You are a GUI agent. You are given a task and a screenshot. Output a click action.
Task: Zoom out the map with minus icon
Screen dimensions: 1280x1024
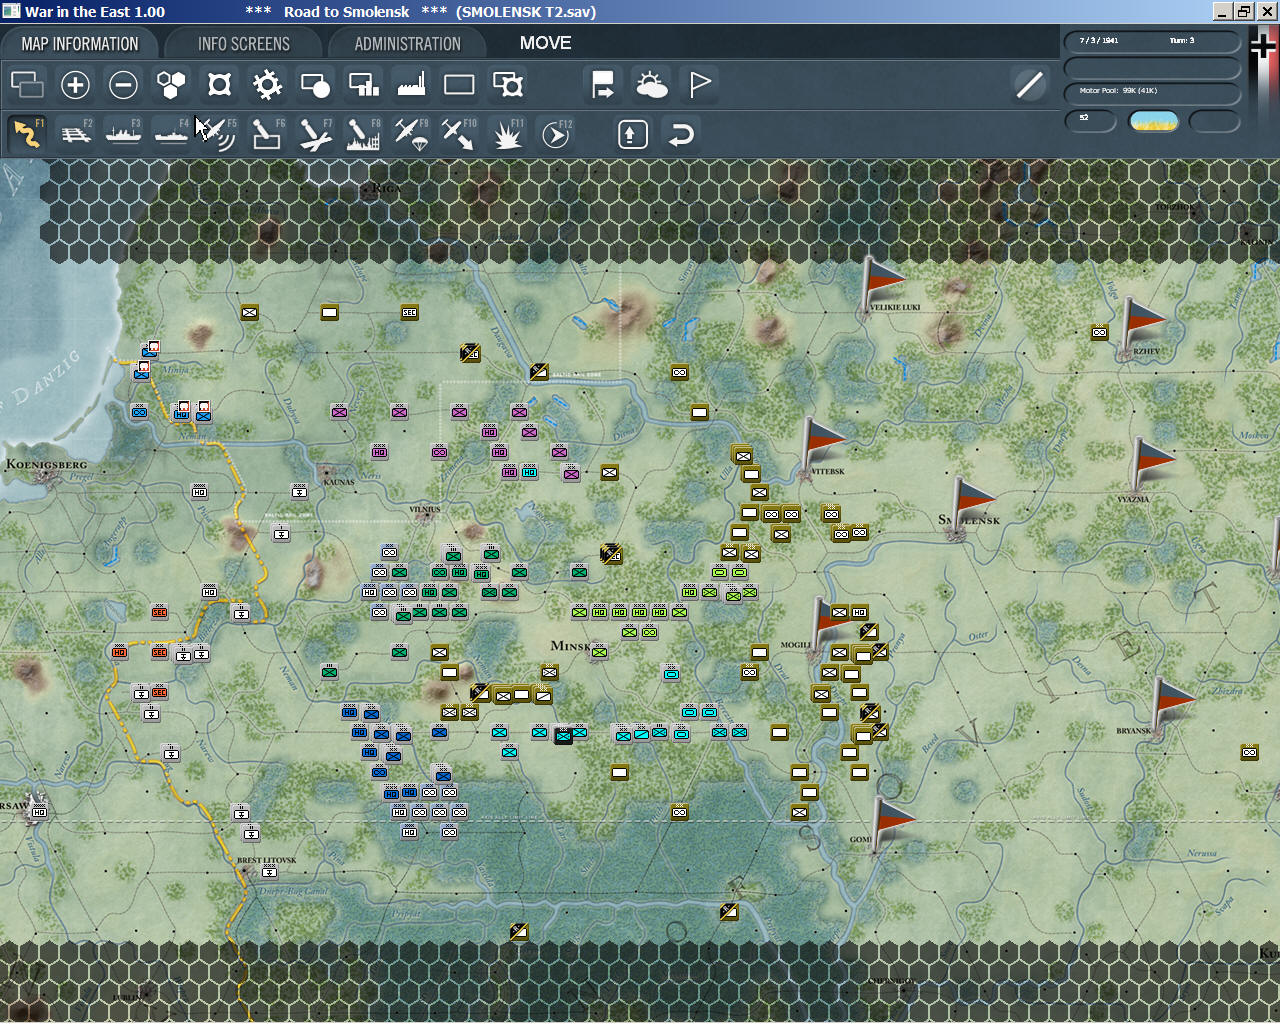pyautogui.click(x=123, y=85)
